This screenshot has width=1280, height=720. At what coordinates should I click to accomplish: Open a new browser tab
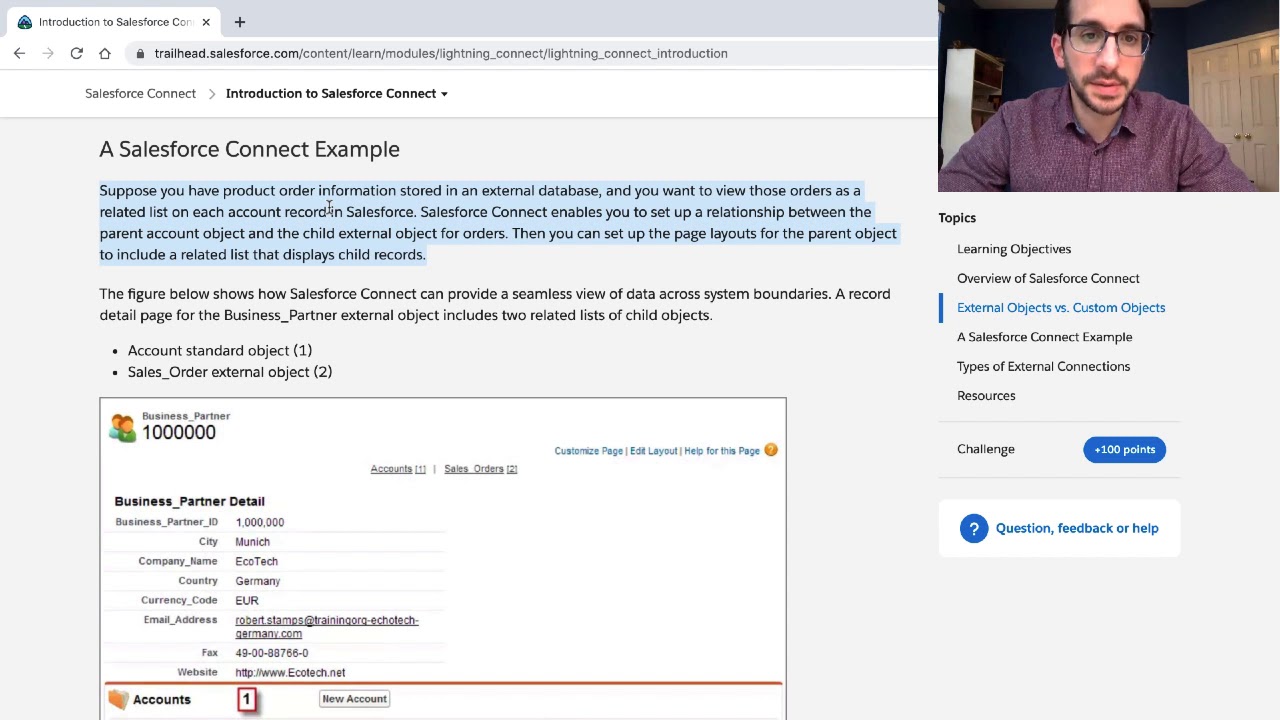tap(240, 22)
